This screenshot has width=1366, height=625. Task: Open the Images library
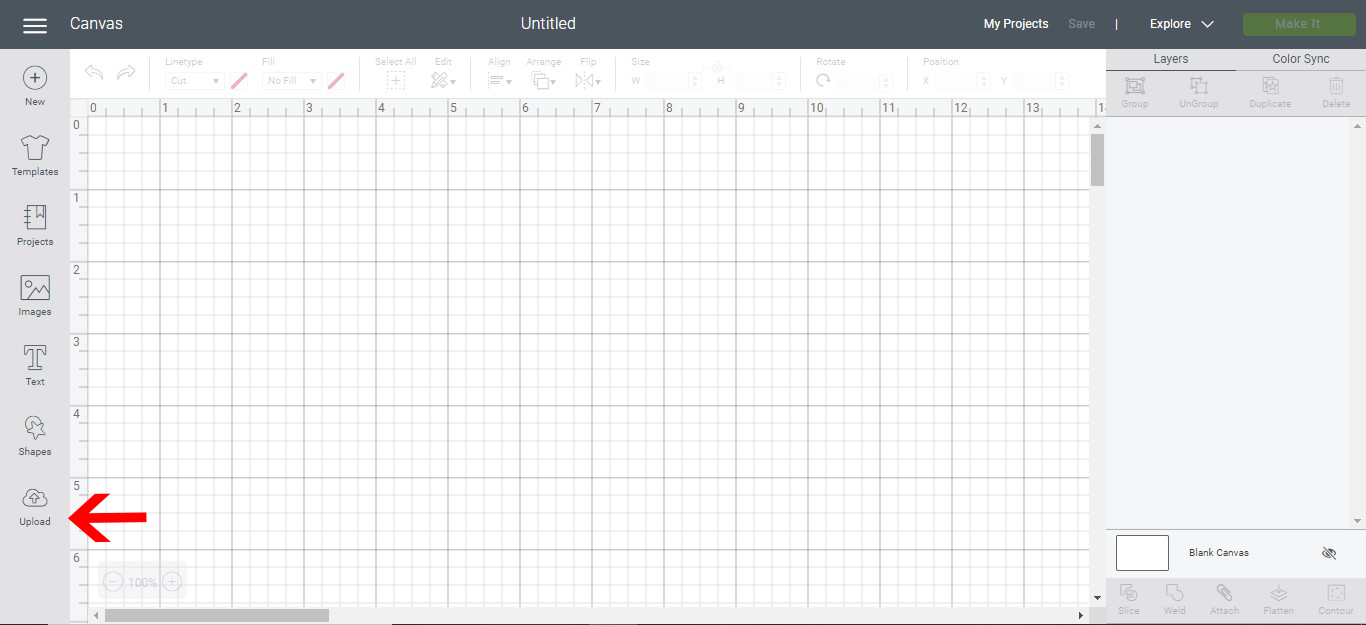click(x=35, y=296)
